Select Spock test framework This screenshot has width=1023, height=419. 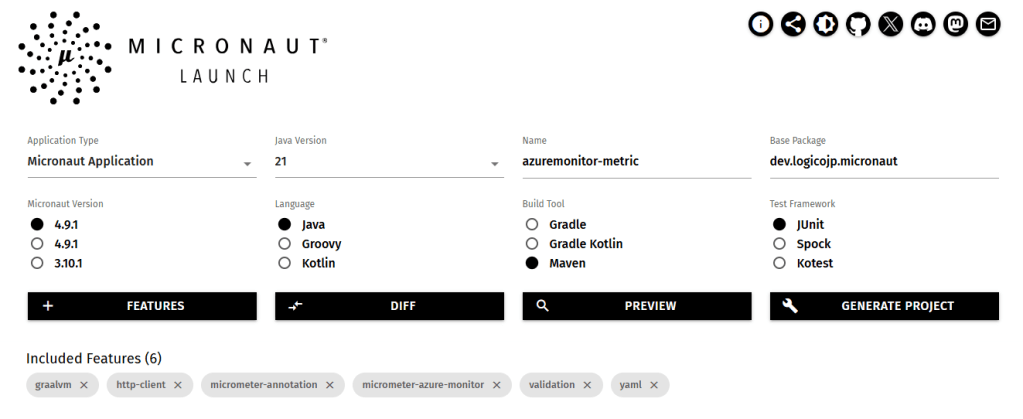[x=780, y=244]
